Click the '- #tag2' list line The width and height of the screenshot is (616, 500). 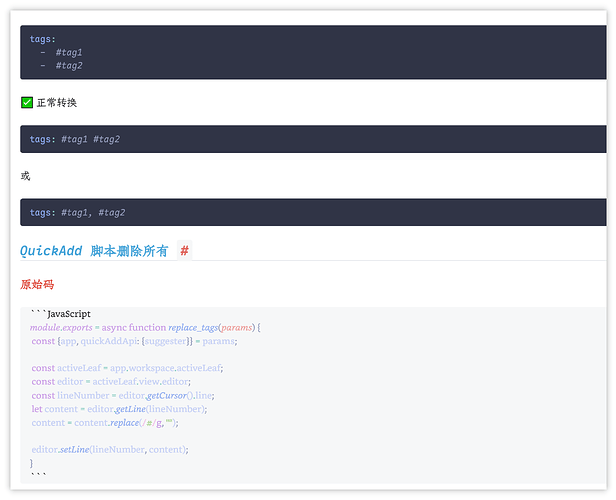(x=61, y=66)
